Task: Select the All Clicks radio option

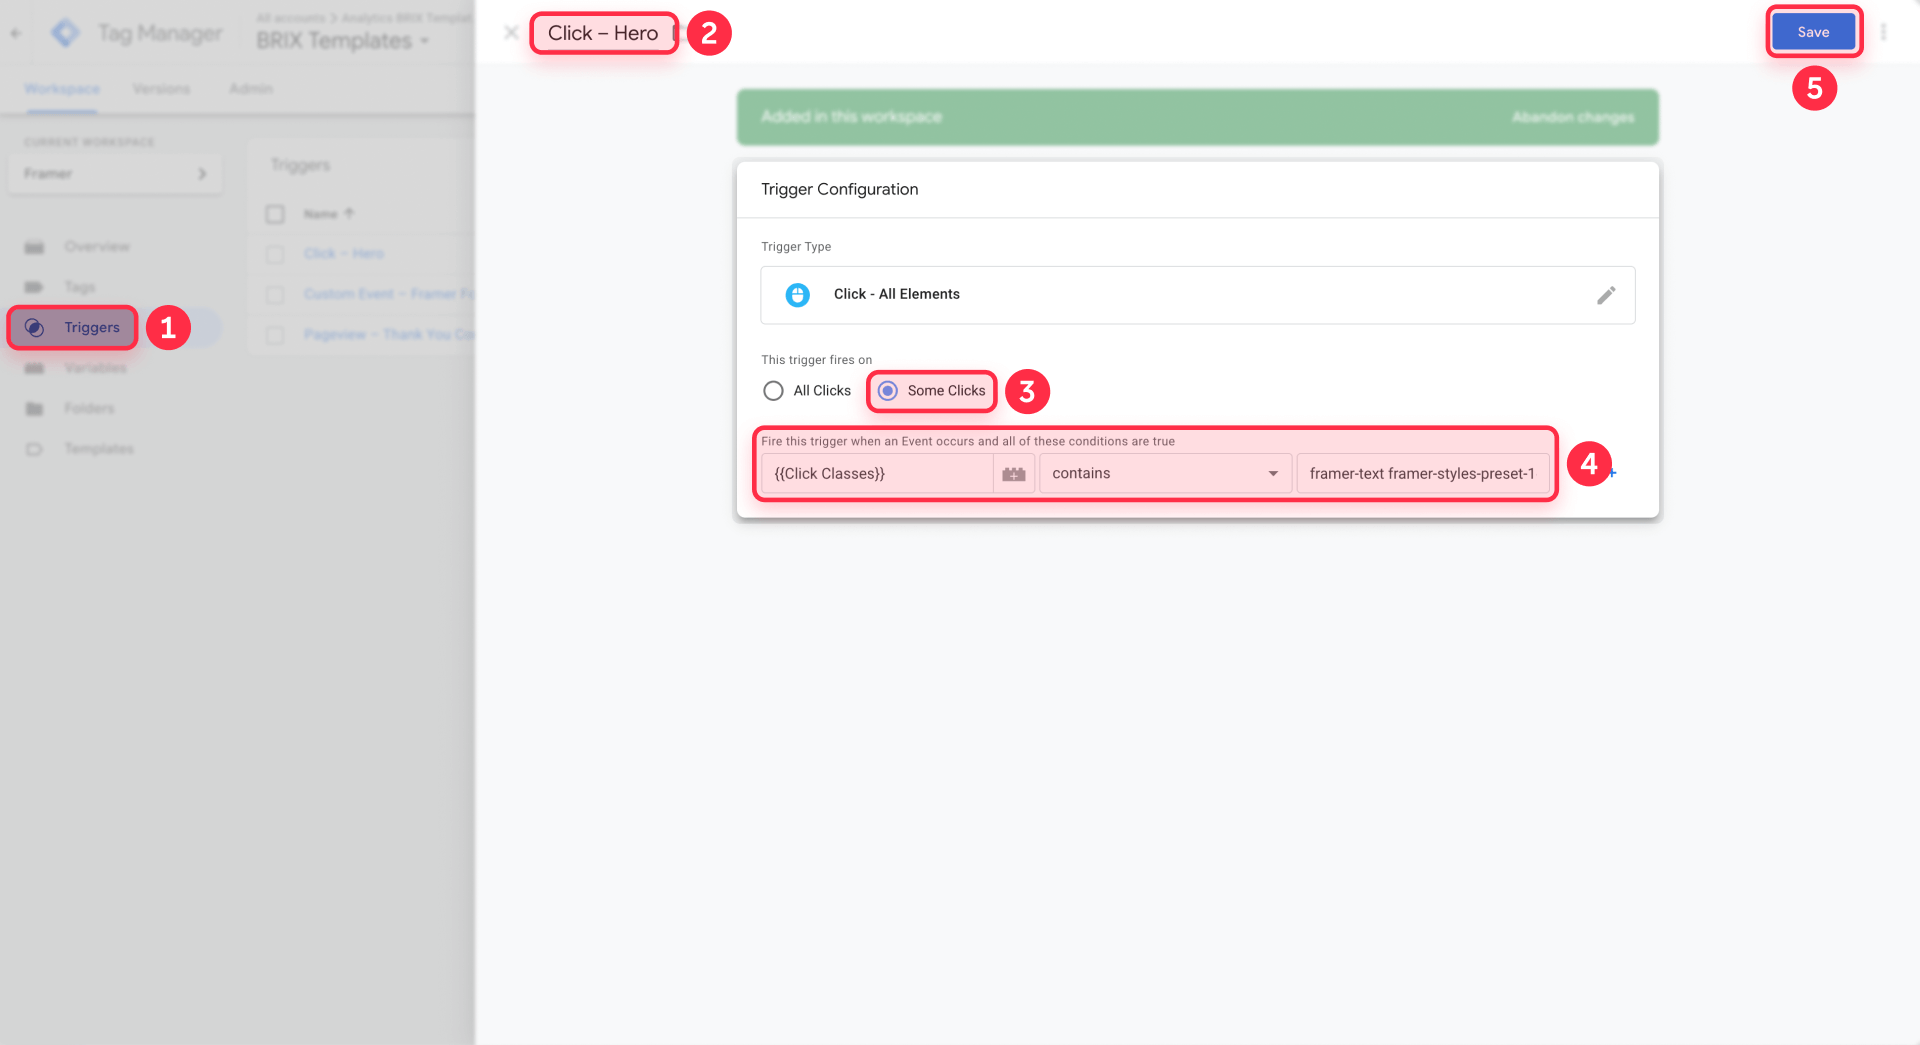Action: tap(773, 391)
